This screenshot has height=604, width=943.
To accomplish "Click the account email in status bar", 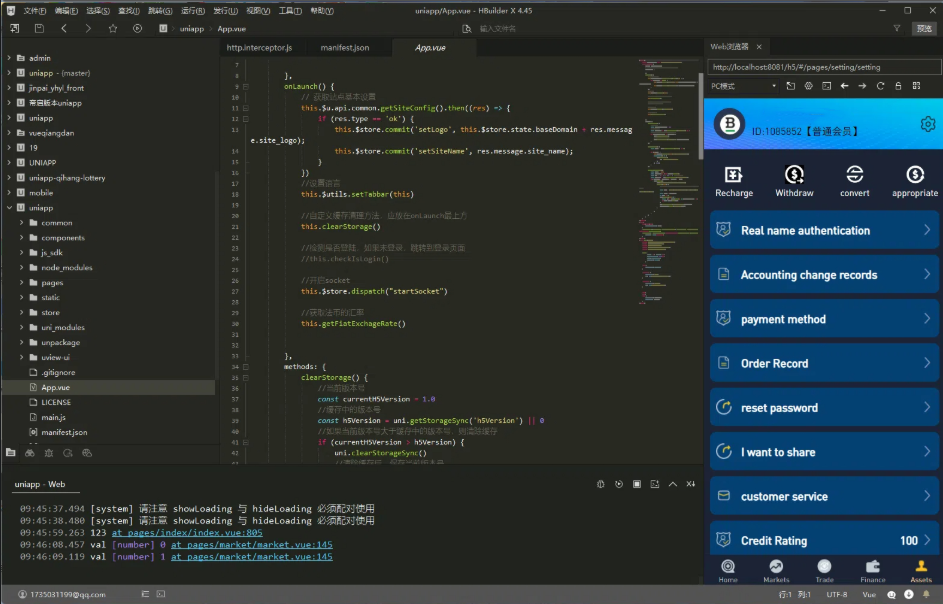I will point(68,594).
